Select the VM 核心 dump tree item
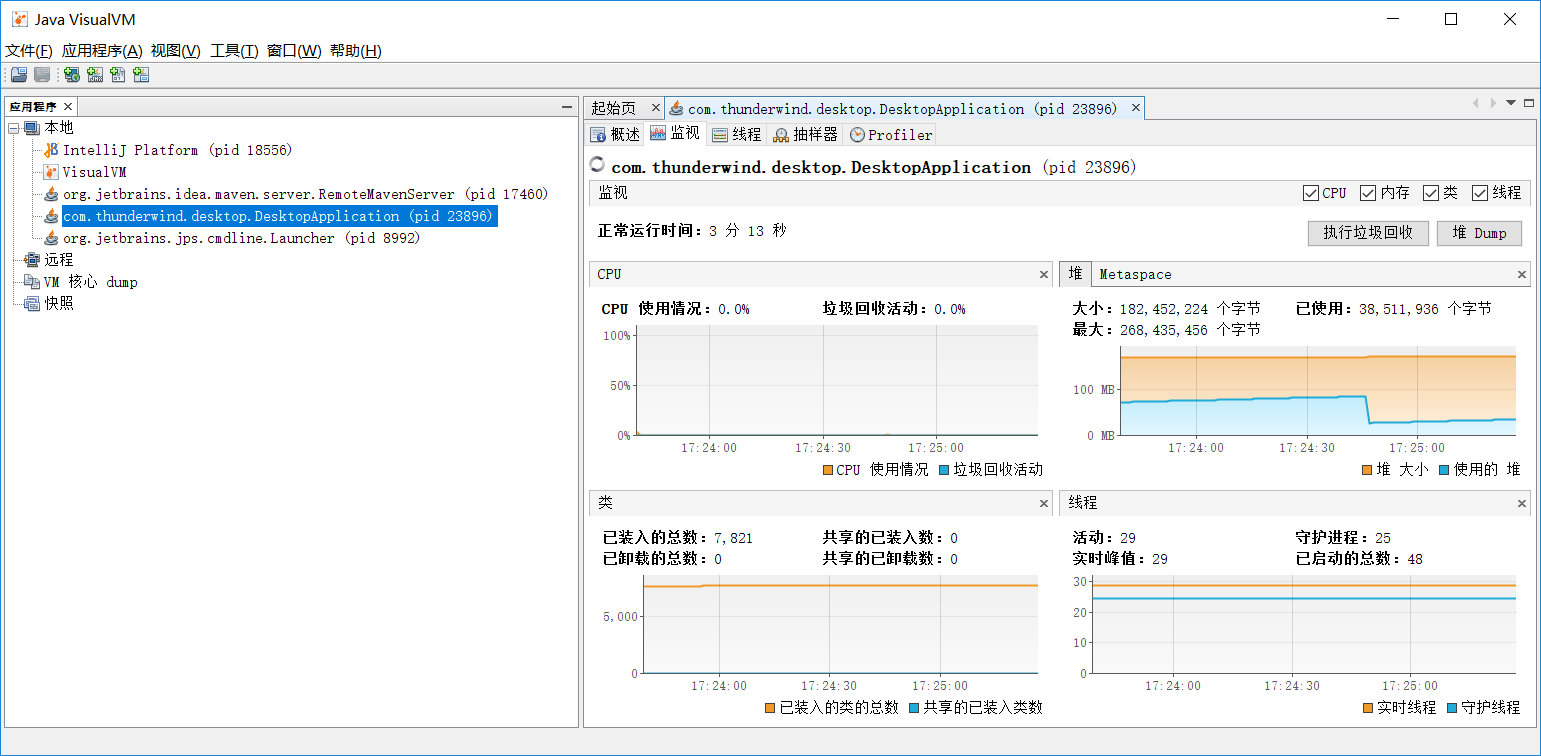 tap(91, 282)
